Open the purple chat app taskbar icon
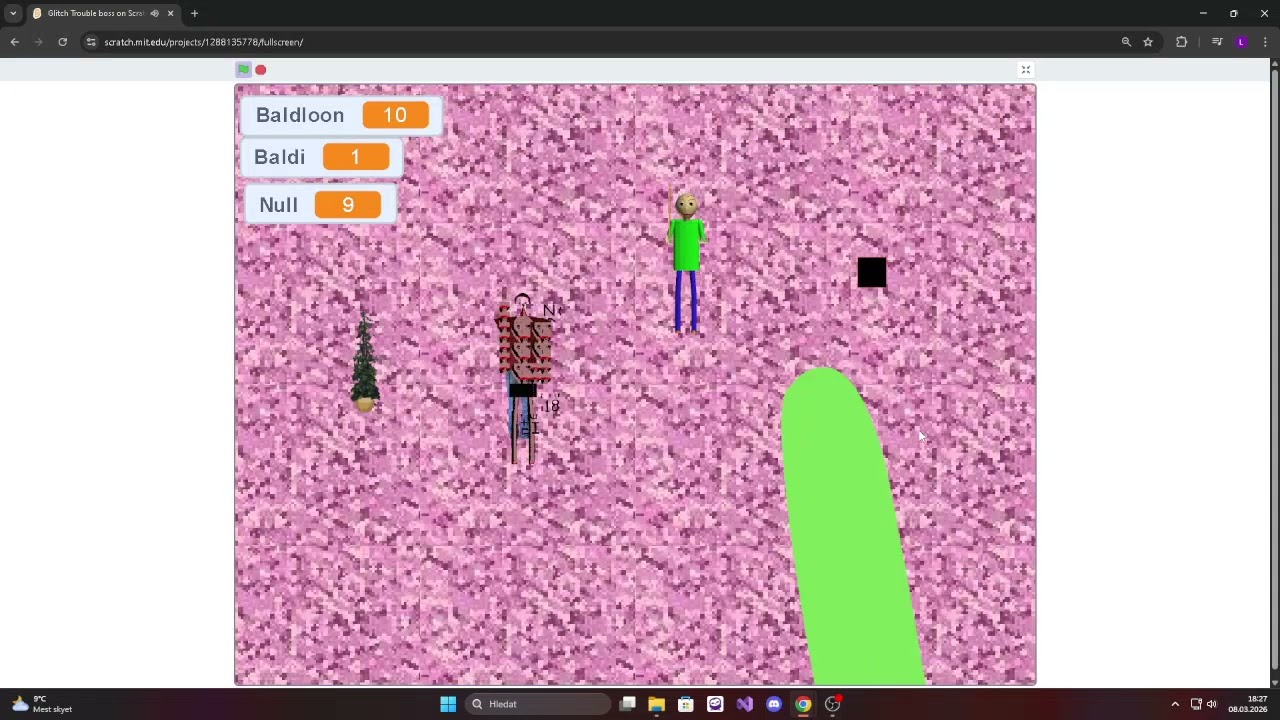 715,704
